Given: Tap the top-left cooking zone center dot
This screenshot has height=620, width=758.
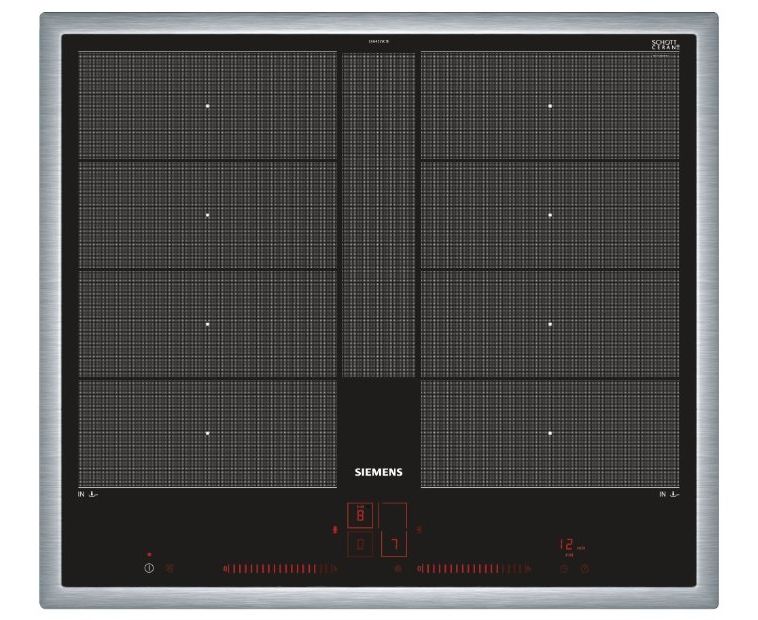Looking at the screenshot, I should [208, 105].
